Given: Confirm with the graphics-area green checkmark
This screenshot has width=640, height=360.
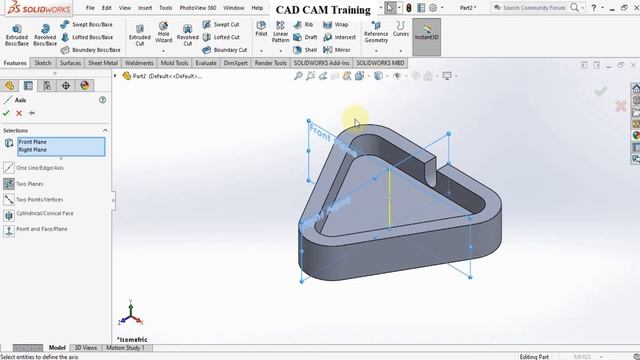Looking at the screenshot, I should click(600, 91).
